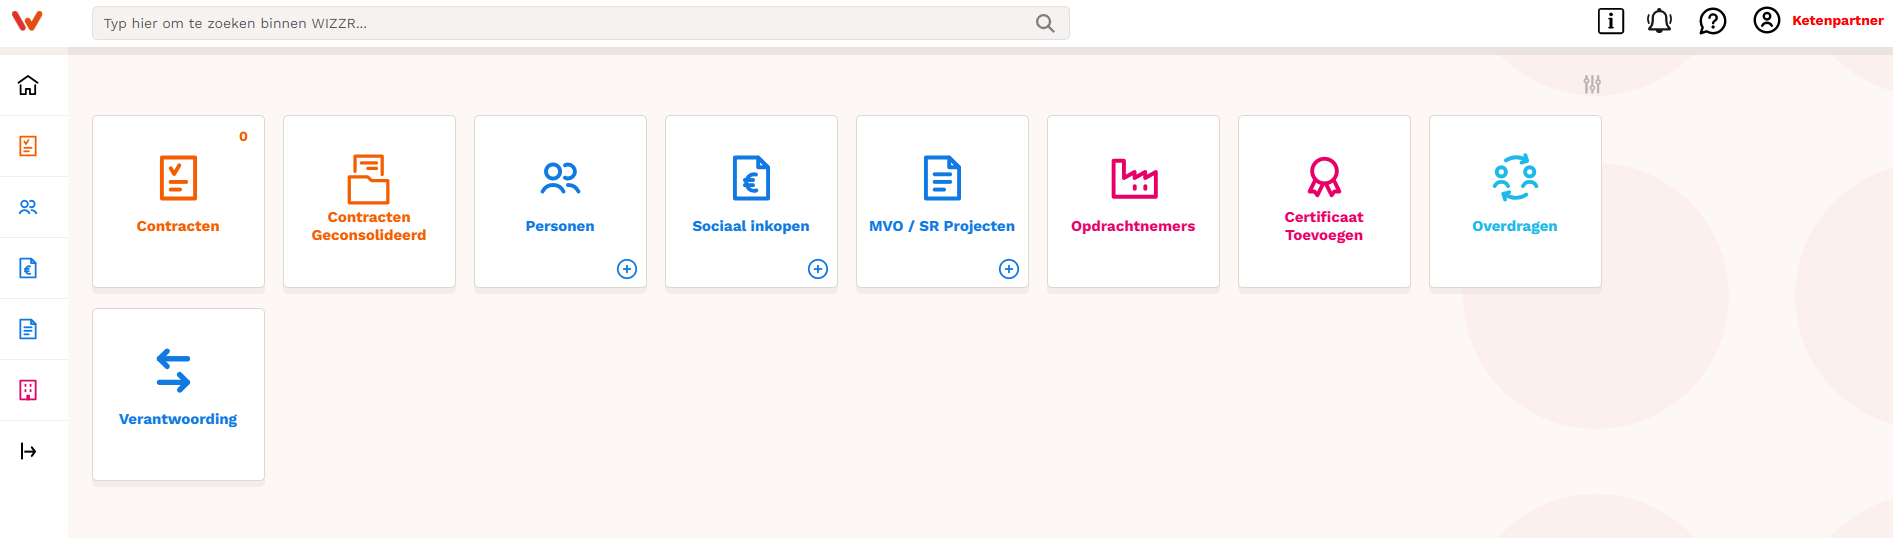Open dashboard settings sliders icon
The image size is (1893, 538).
[1592, 85]
